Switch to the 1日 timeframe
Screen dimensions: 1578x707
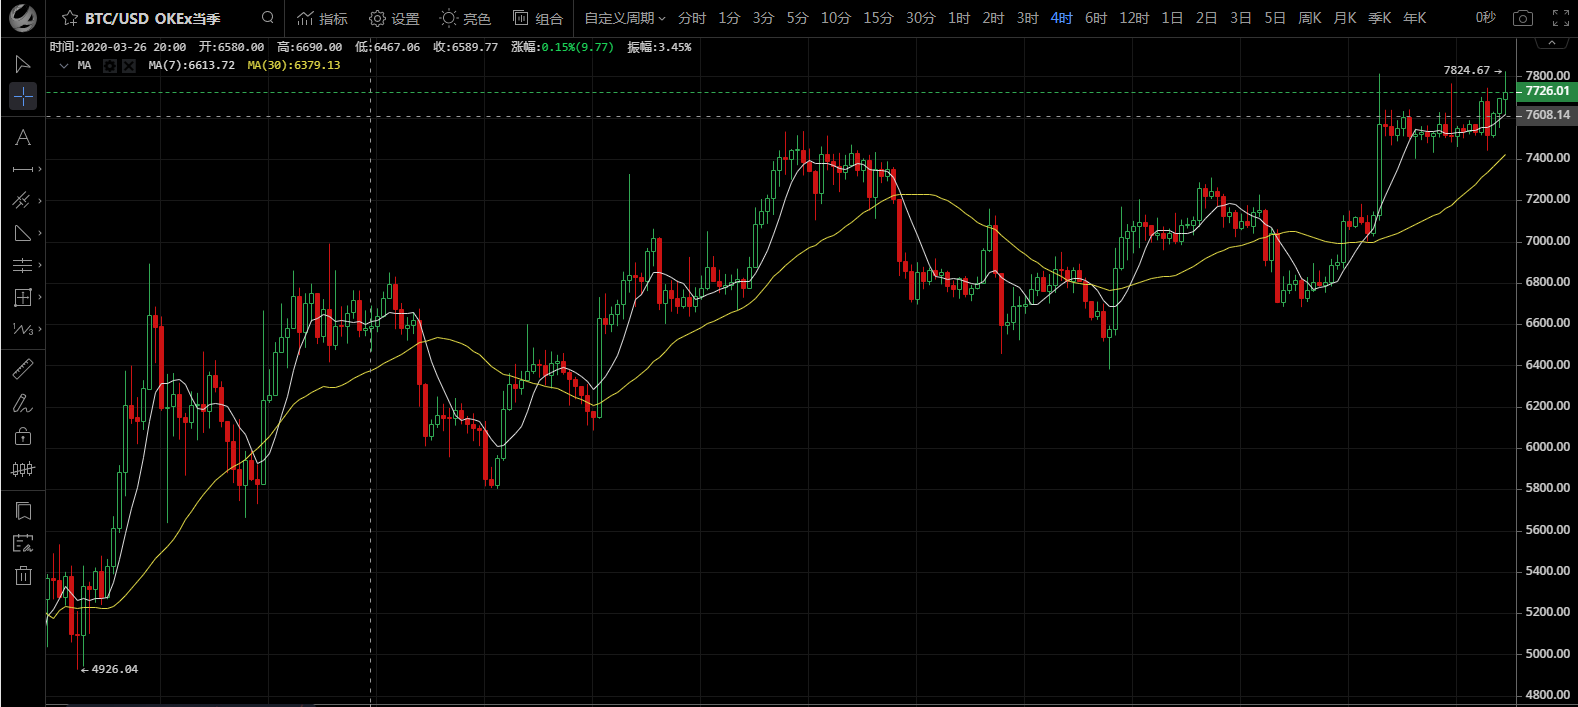click(x=1172, y=18)
